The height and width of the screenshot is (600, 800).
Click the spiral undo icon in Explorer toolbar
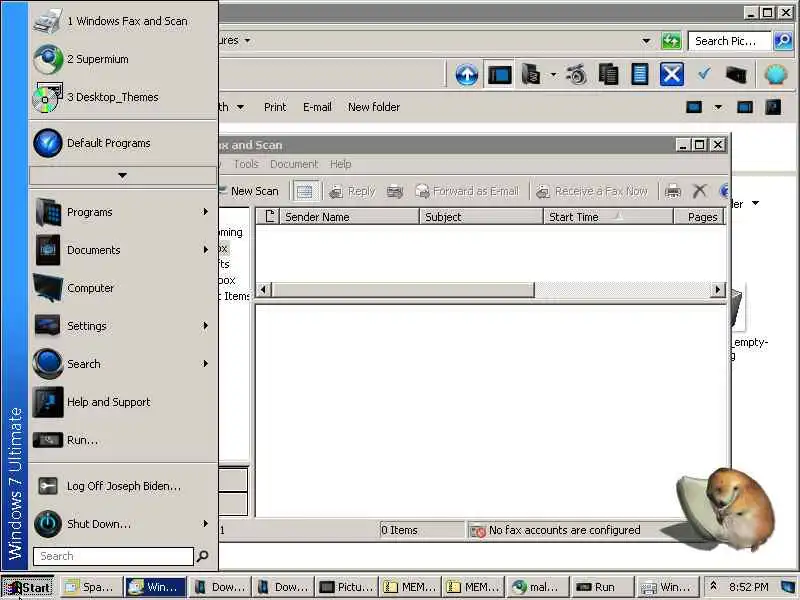pos(577,75)
